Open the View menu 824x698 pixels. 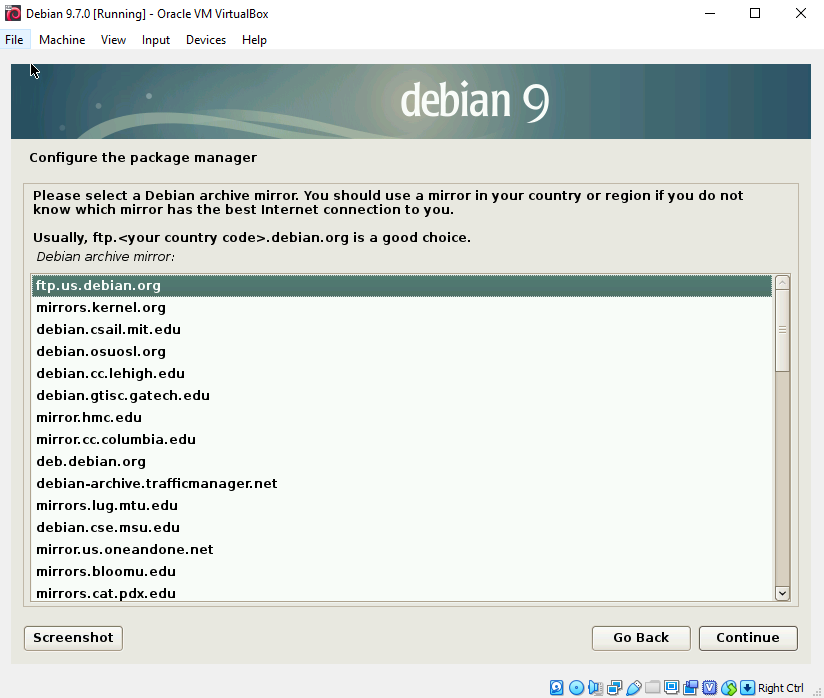[x=114, y=40]
